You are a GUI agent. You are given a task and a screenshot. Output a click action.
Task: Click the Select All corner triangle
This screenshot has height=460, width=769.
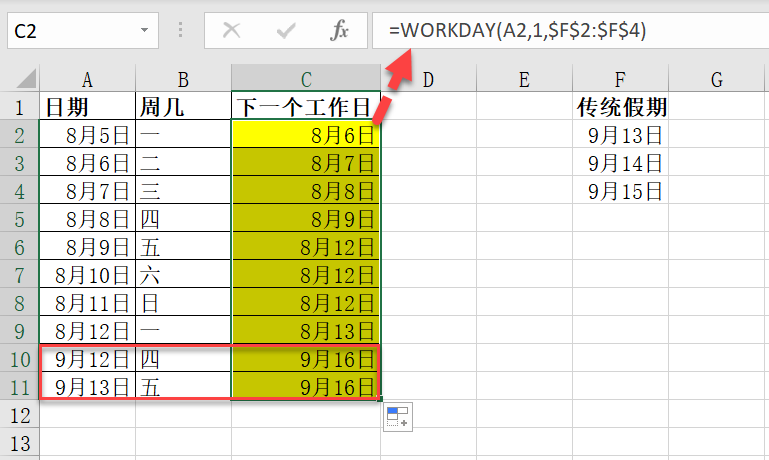pos(23,79)
